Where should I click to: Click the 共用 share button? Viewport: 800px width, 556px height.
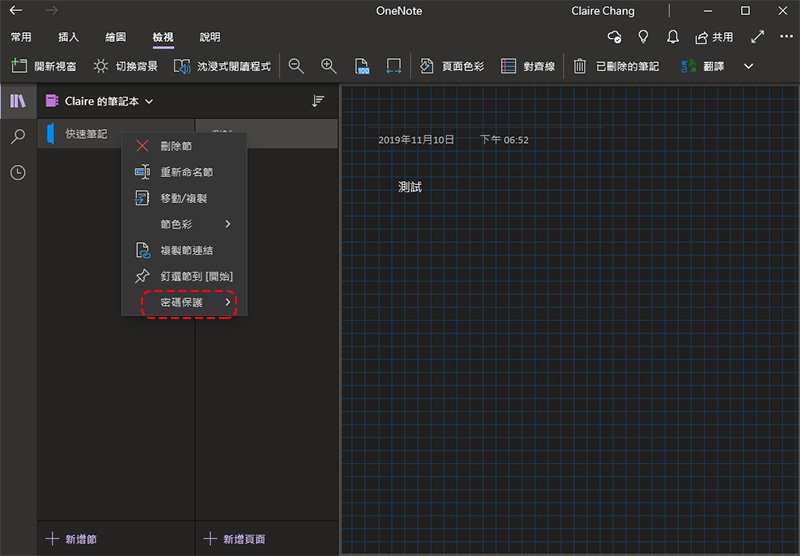coord(714,37)
